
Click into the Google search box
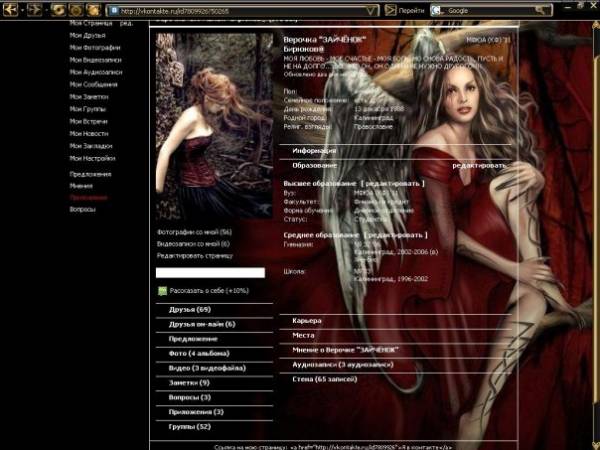[490, 11]
